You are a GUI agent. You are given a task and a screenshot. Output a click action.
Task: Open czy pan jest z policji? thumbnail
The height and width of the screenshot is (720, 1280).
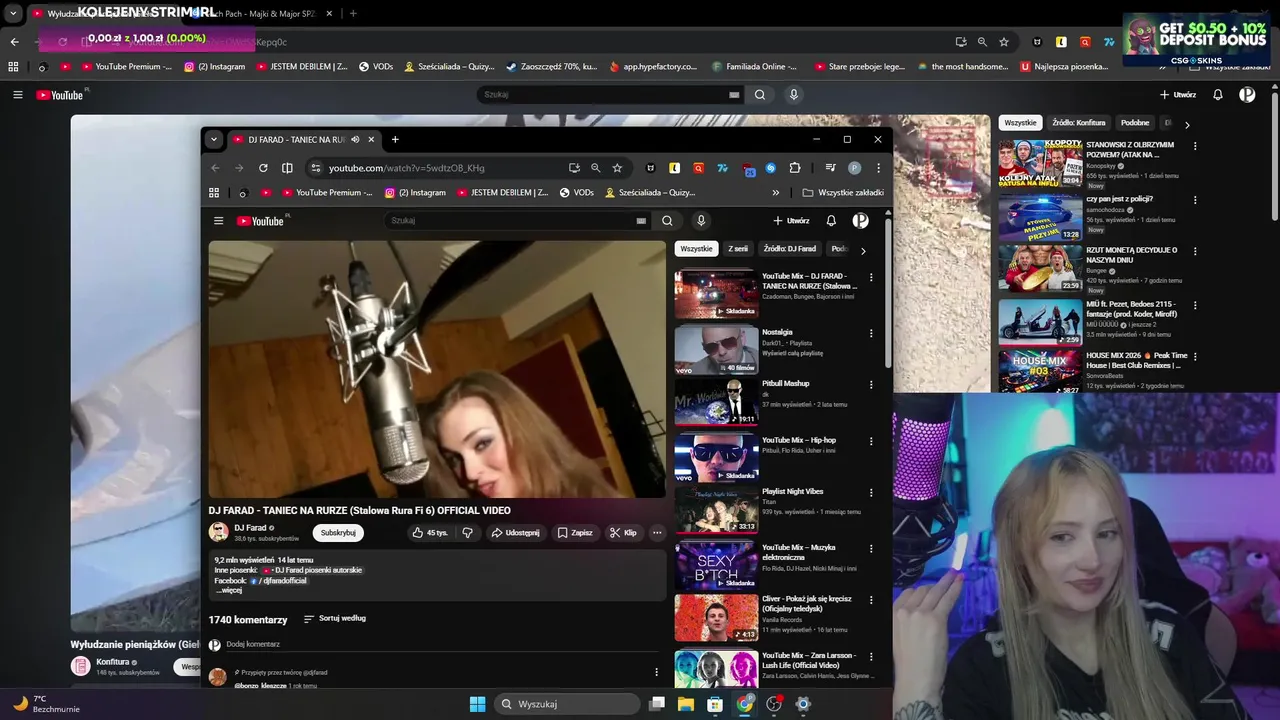click(x=1040, y=218)
